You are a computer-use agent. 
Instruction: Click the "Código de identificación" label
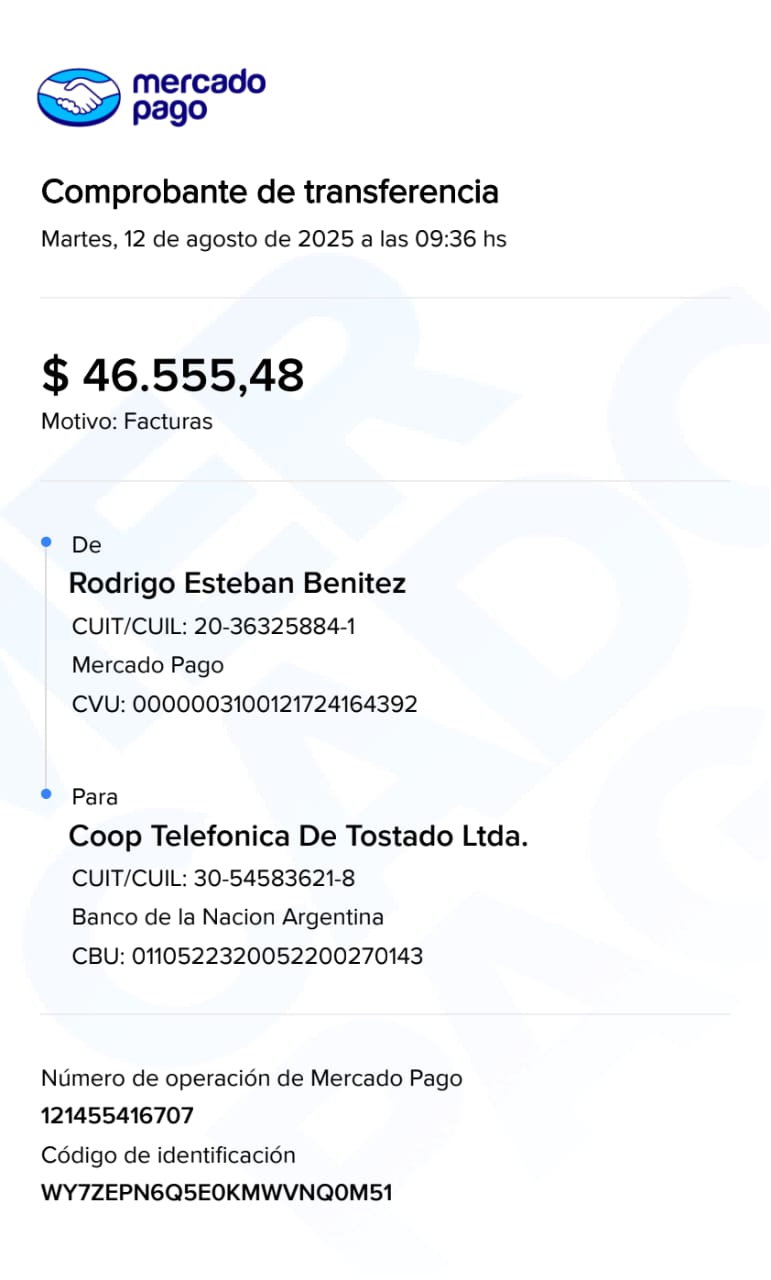point(168,1155)
